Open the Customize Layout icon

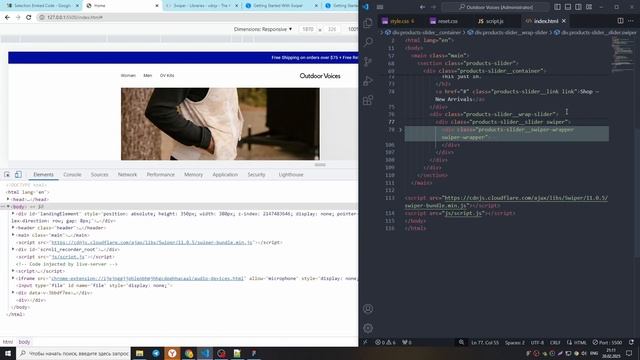(x=589, y=7)
